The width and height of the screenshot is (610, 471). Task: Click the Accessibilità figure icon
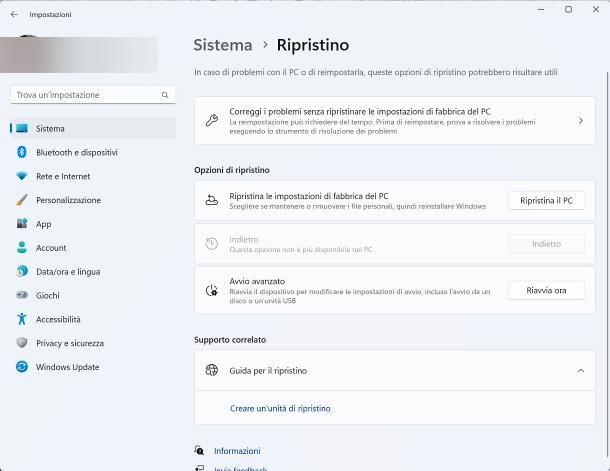pyautogui.click(x=22, y=319)
